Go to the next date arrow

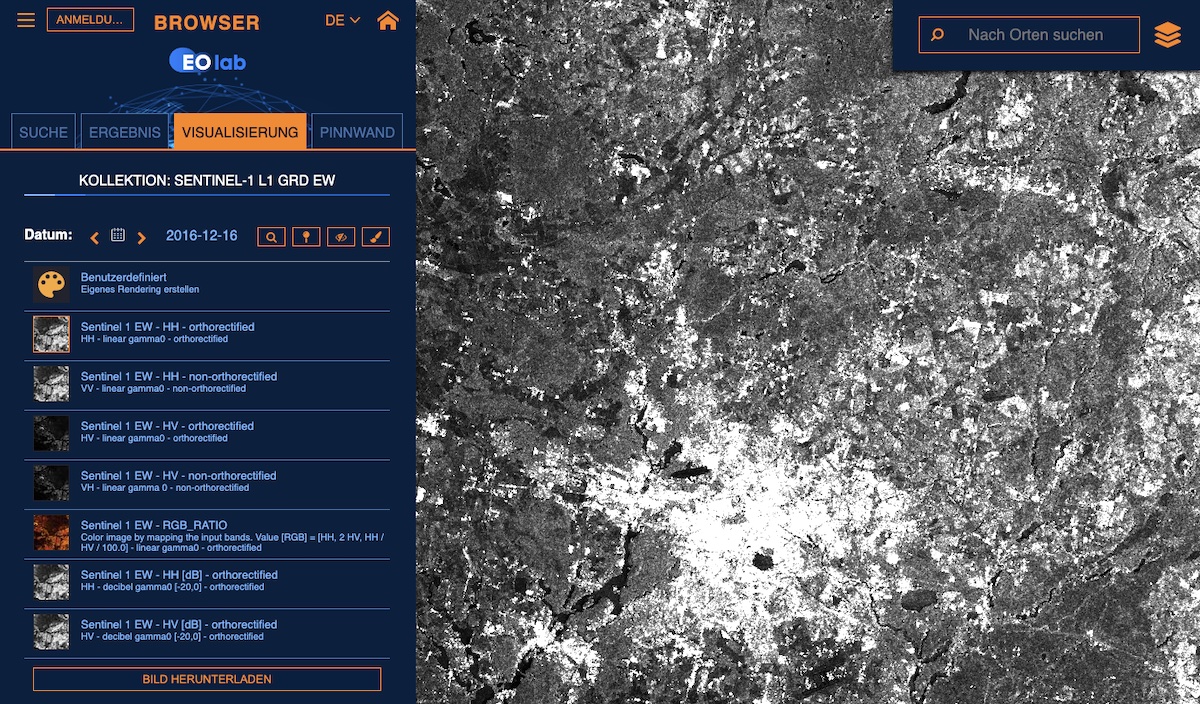[141, 237]
